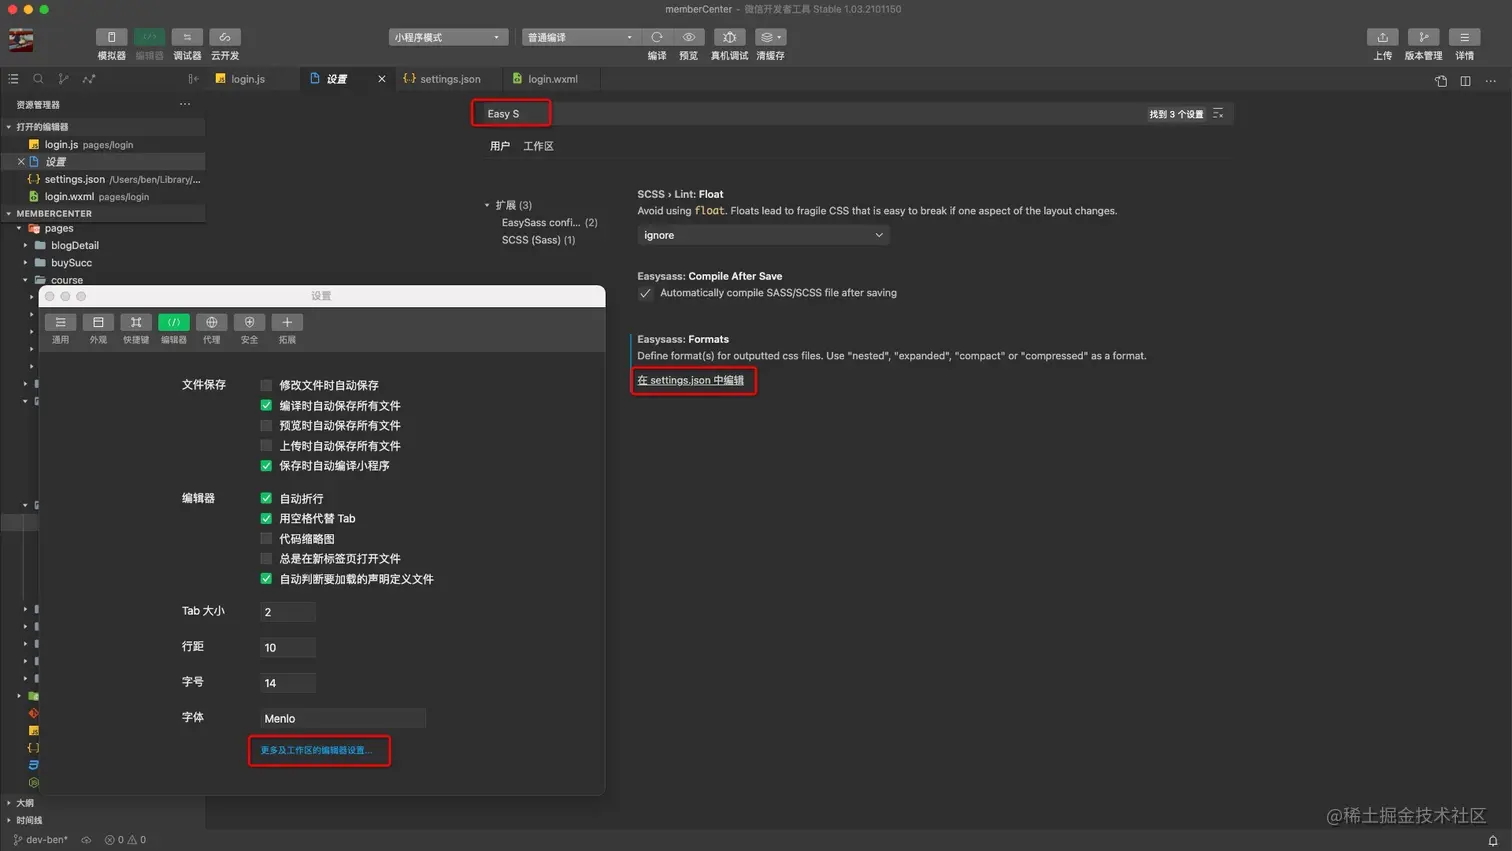Click the Tab 大小 input field

click(288, 612)
